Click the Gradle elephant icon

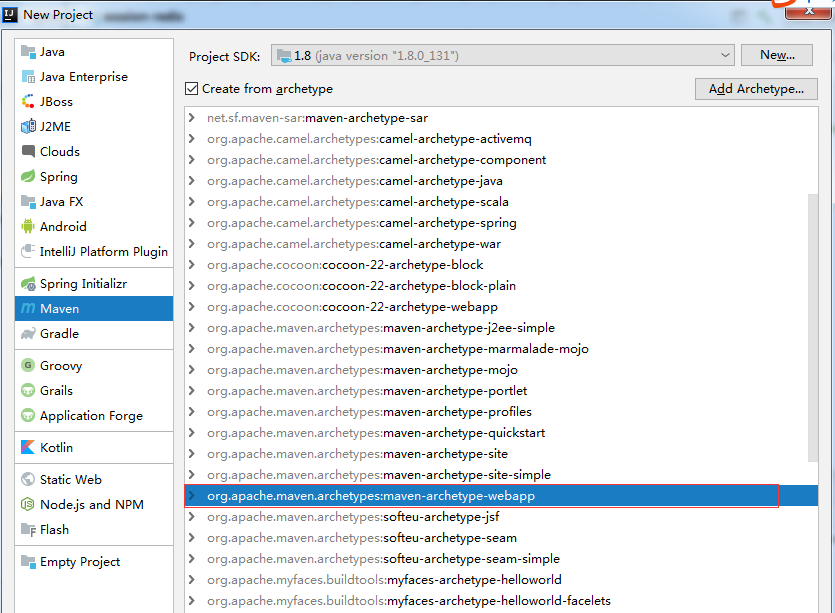(28, 333)
